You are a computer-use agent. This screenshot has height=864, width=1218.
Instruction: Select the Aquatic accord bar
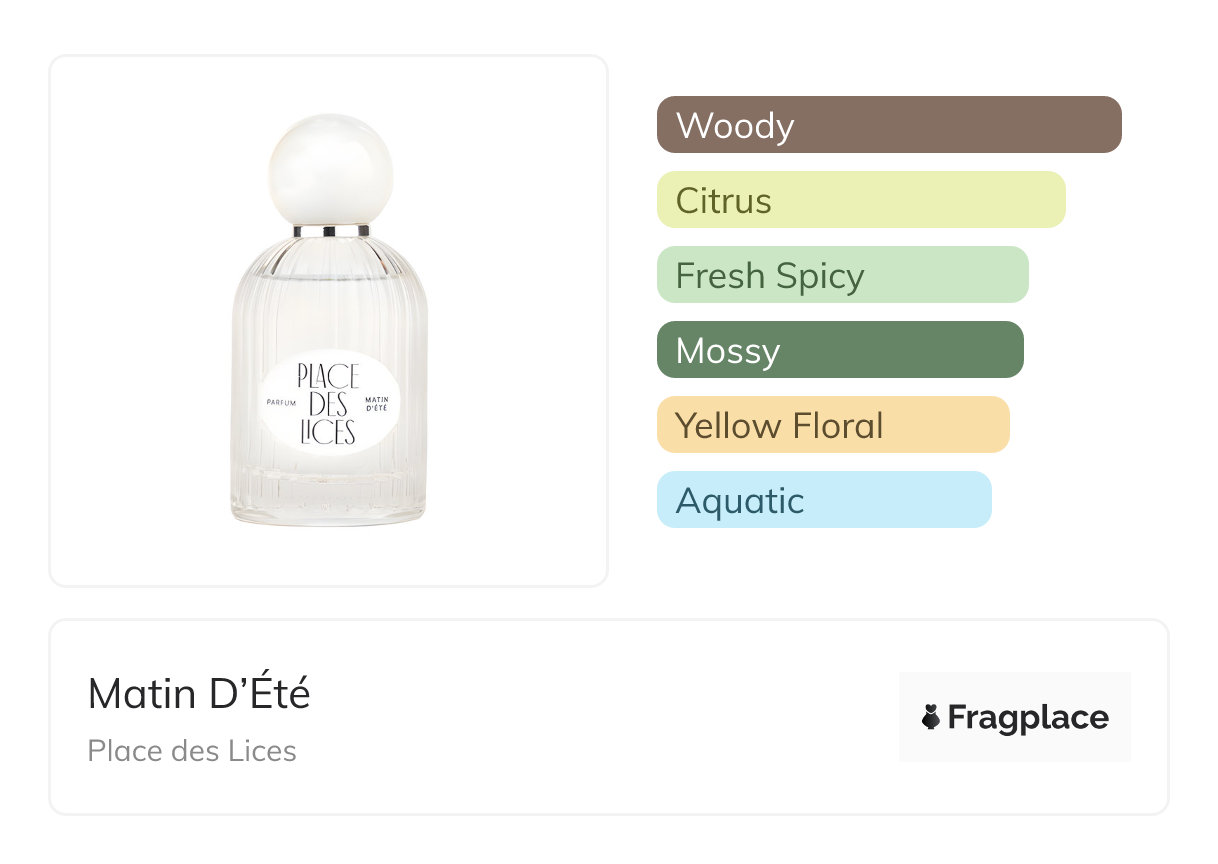823,500
